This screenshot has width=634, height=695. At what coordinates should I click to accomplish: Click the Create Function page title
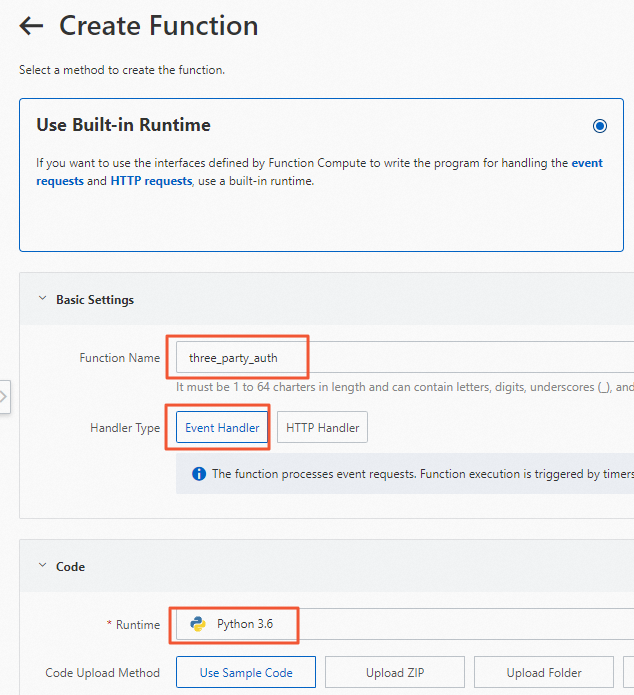[x=158, y=26]
